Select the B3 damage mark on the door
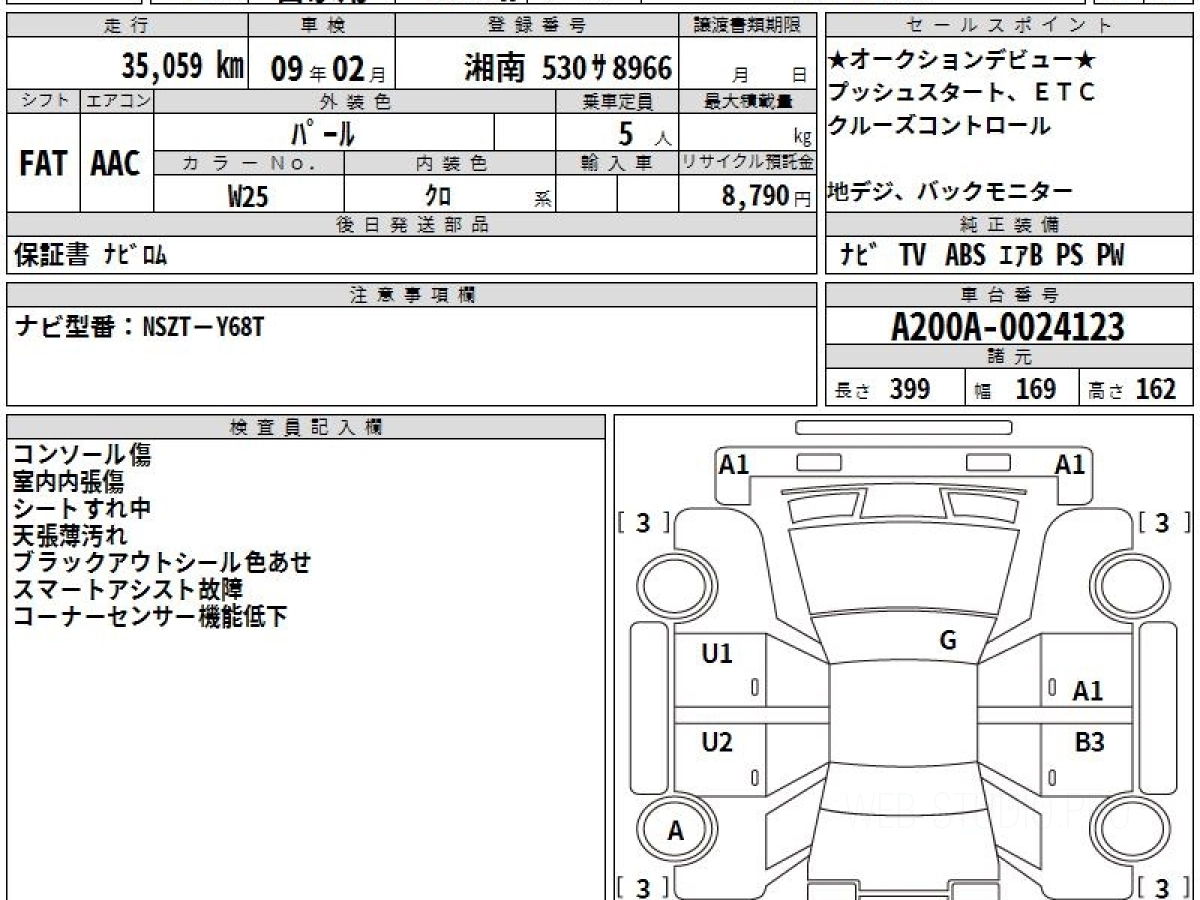This screenshot has width=1200, height=900. 1089,742
